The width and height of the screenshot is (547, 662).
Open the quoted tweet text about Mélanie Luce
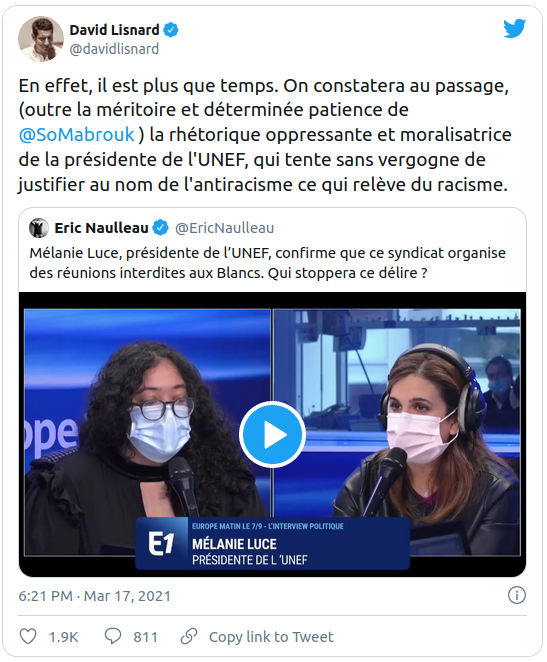coord(268,263)
